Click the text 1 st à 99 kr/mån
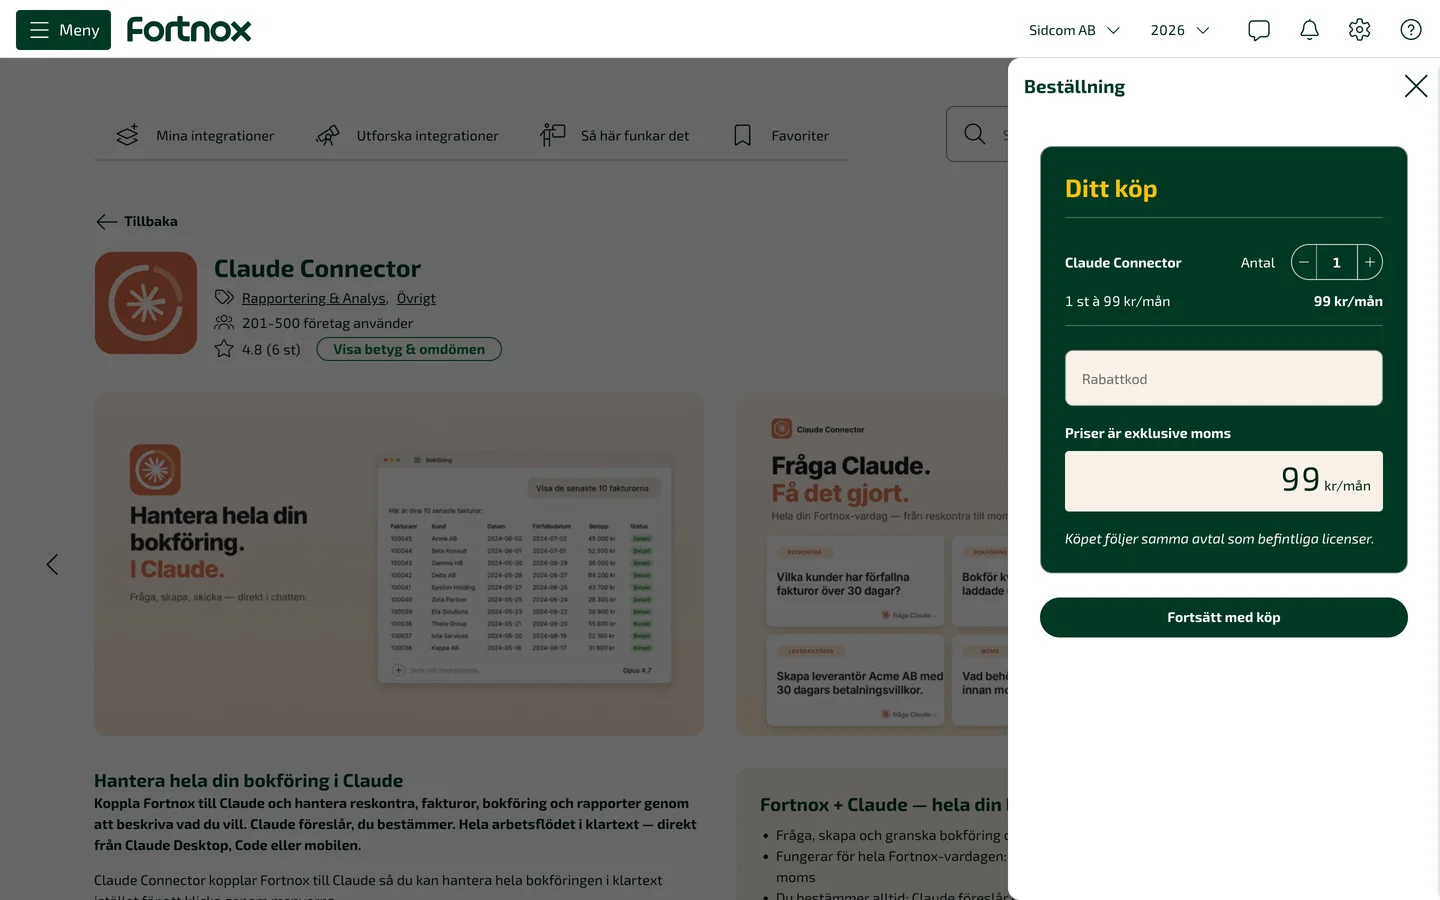The width and height of the screenshot is (1440, 900). pyautogui.click(x=1117, y=301)
